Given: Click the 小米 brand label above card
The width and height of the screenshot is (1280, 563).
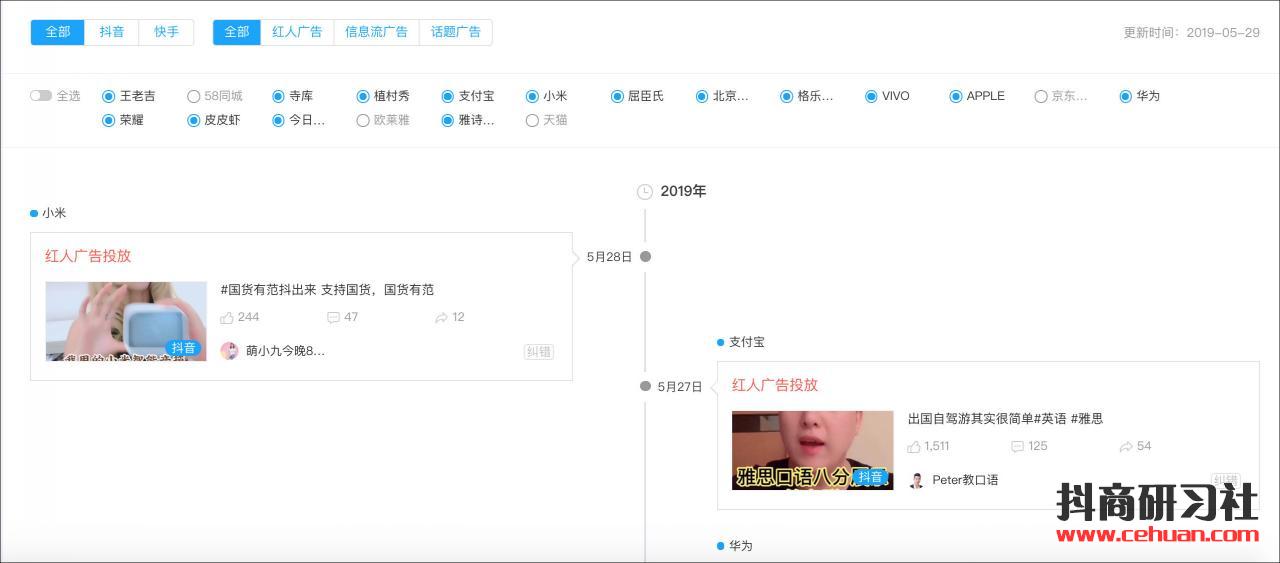Looking at the screenshot, I should (54, 213).
